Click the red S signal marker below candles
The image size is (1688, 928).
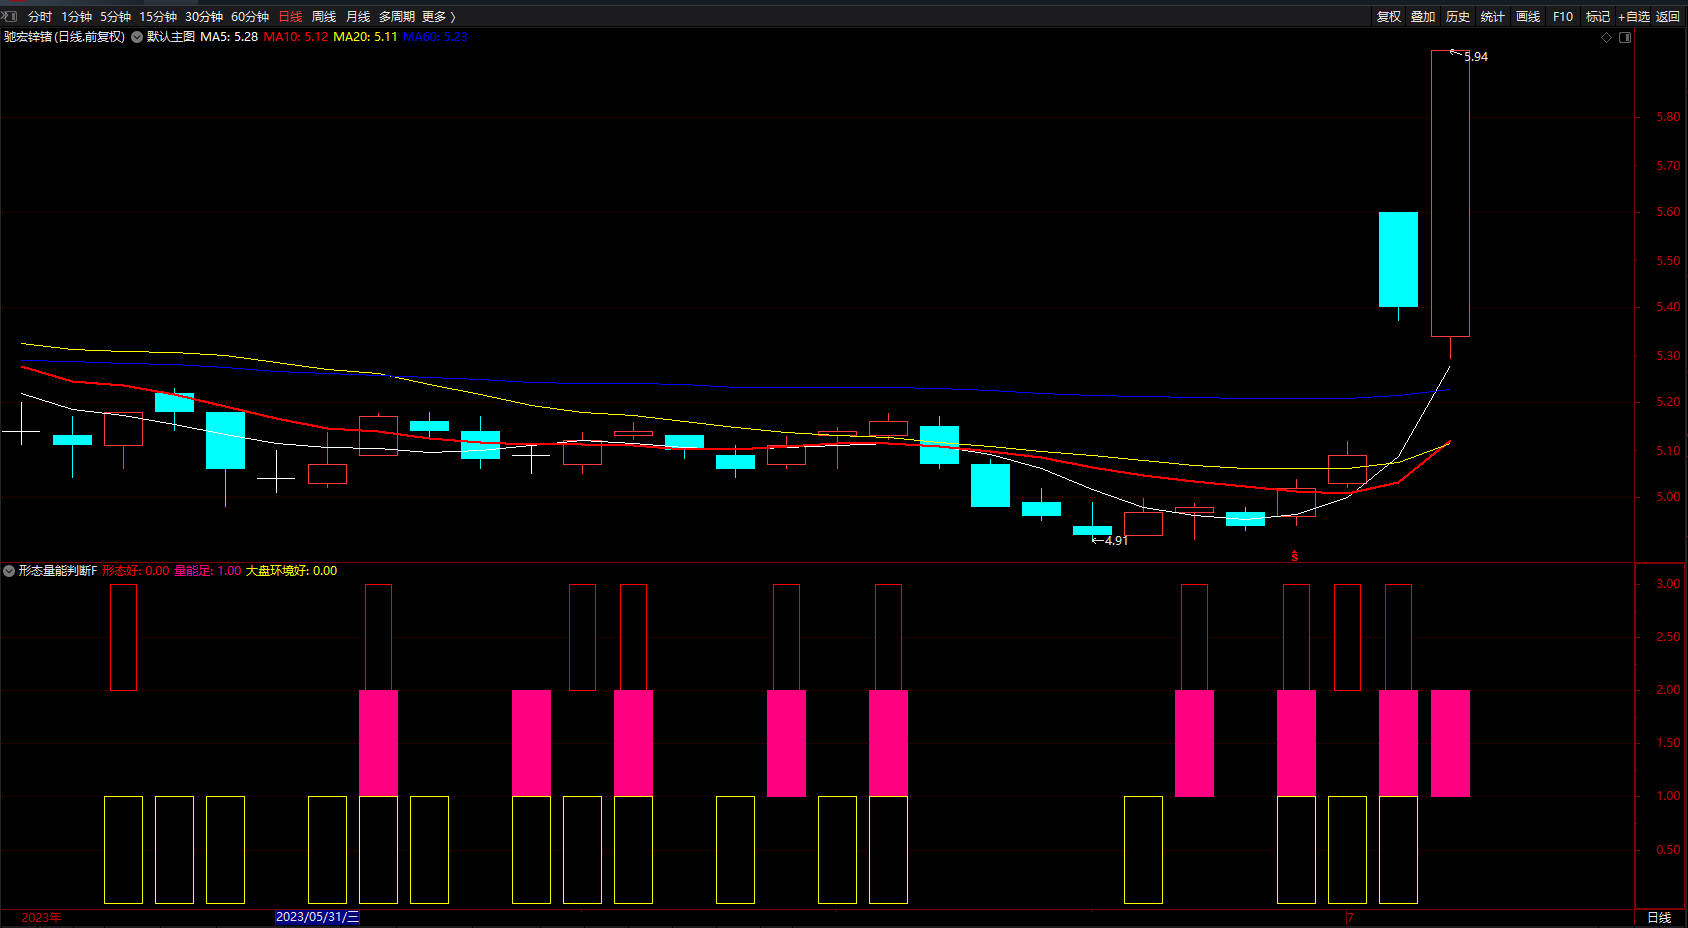[x=1295, y=555]
